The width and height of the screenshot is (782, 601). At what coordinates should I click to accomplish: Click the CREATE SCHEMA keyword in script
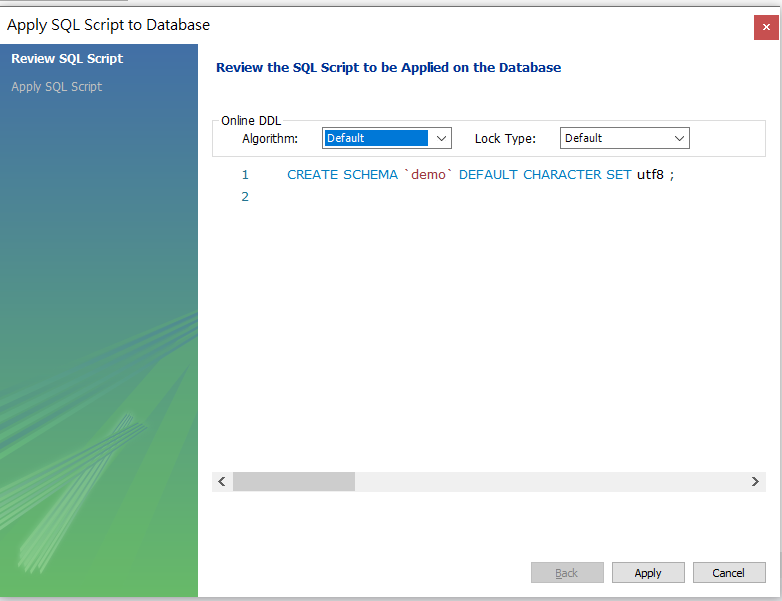[x=342, y=175]
